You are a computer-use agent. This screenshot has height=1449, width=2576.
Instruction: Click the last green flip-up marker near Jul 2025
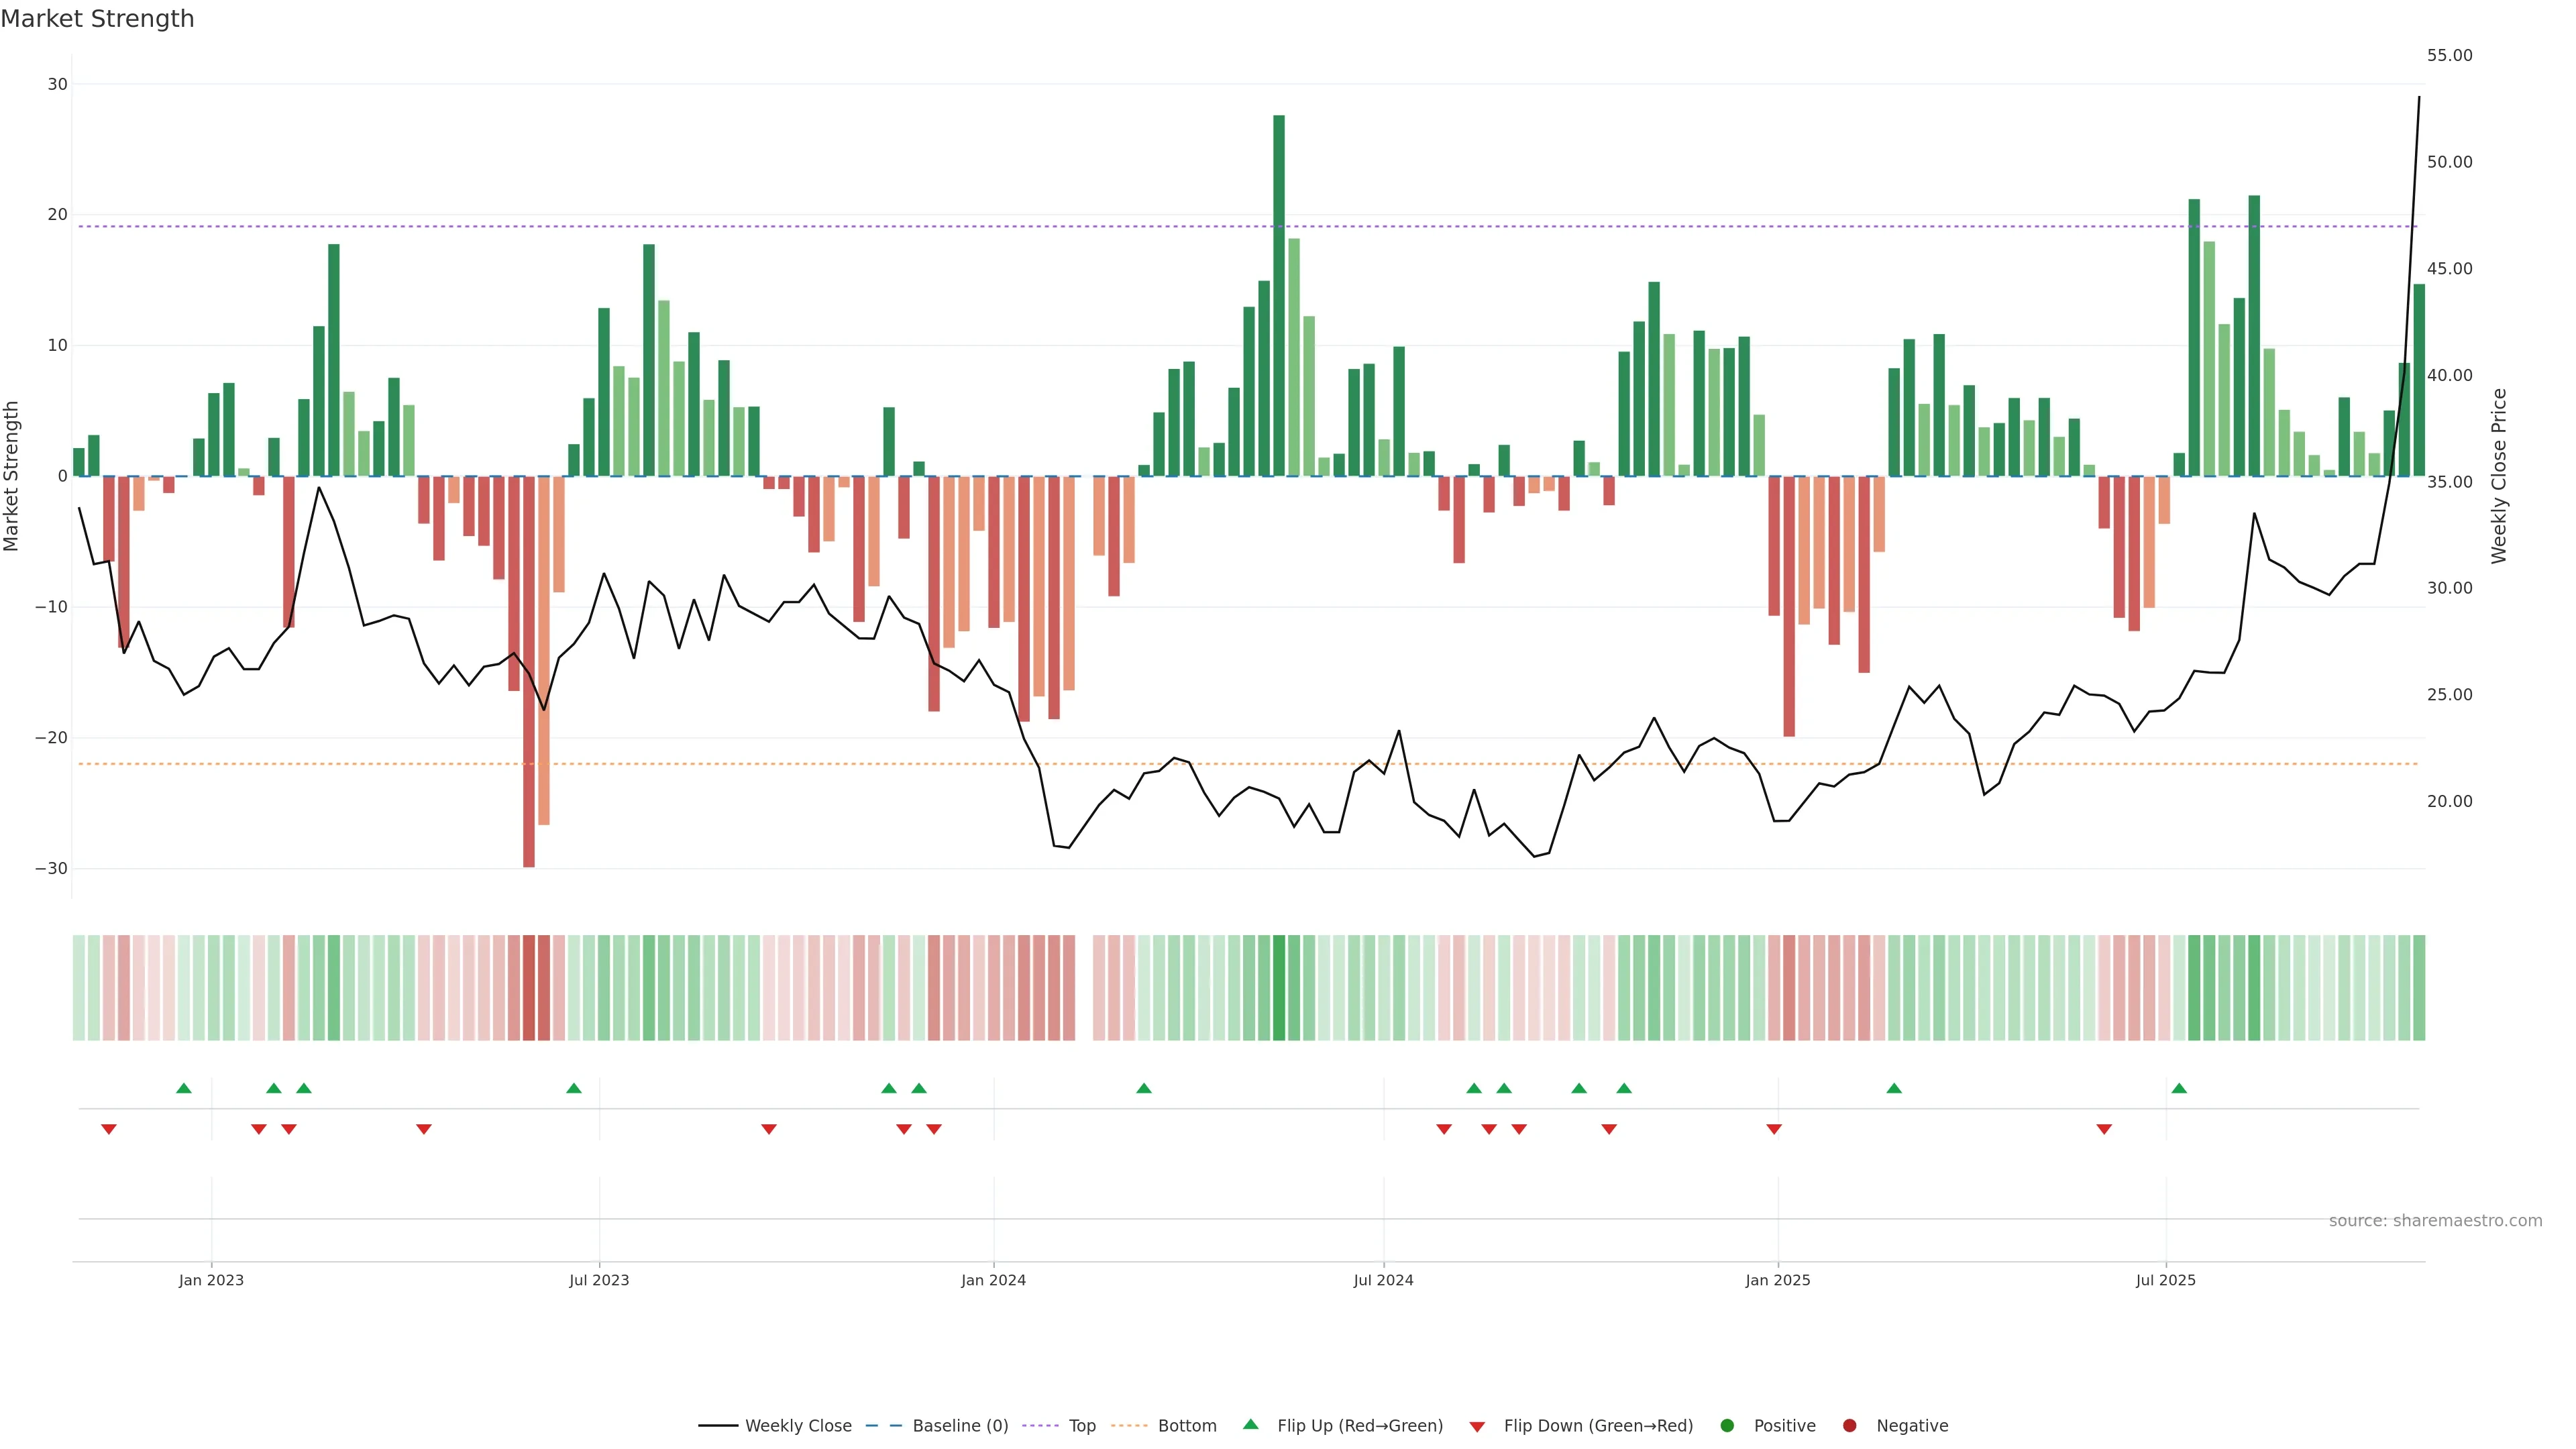[2179, 1088]
